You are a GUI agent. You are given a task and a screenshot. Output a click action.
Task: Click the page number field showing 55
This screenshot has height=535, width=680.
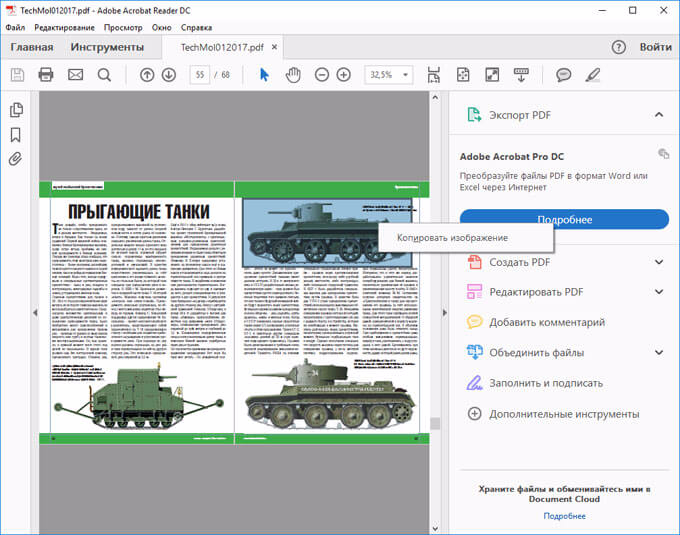(x=199, y=75)
